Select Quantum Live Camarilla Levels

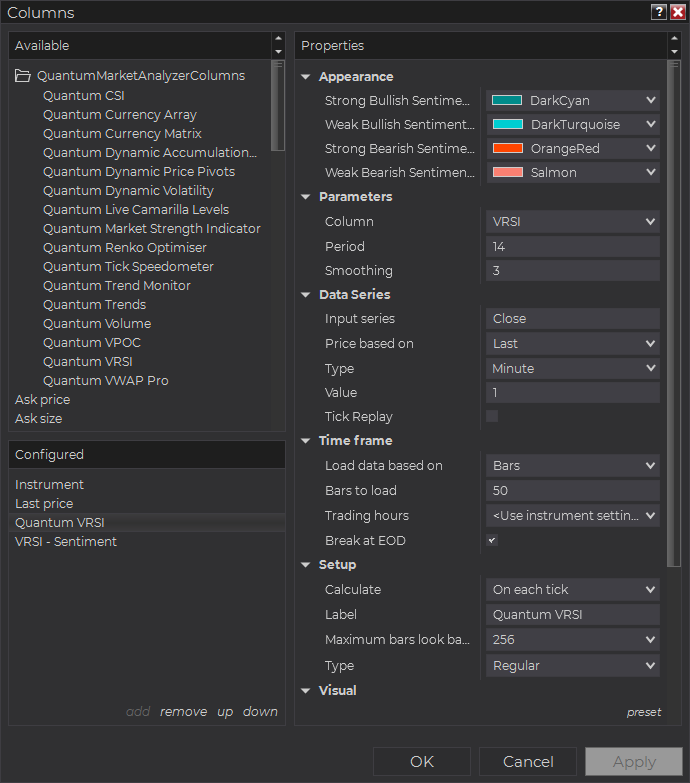tap(136, 210)
